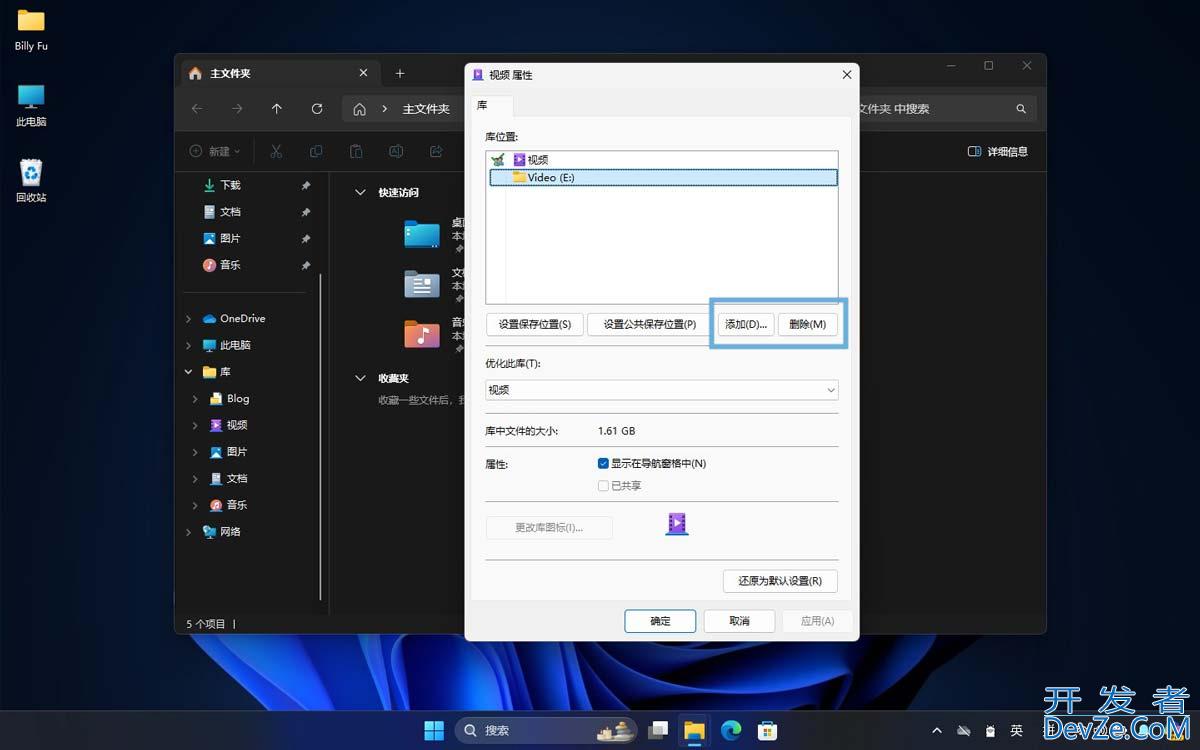Image resolution: width=1200 pixels, height=750 pixels.
Task: Click the home icon in address bar
Action: pyautogui.click(x=360, y=109)
